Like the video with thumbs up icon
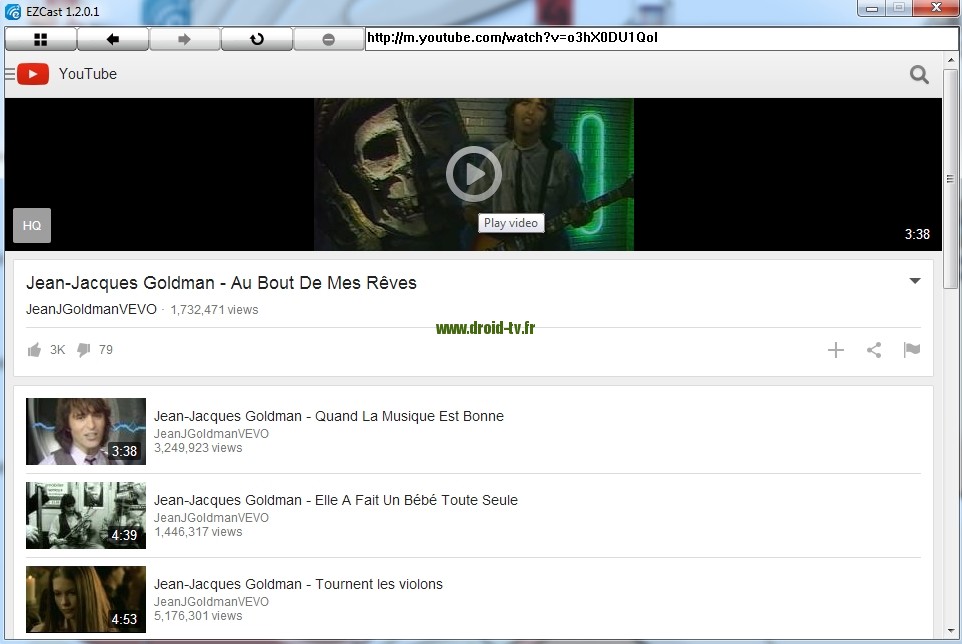 tap(34, 350)
